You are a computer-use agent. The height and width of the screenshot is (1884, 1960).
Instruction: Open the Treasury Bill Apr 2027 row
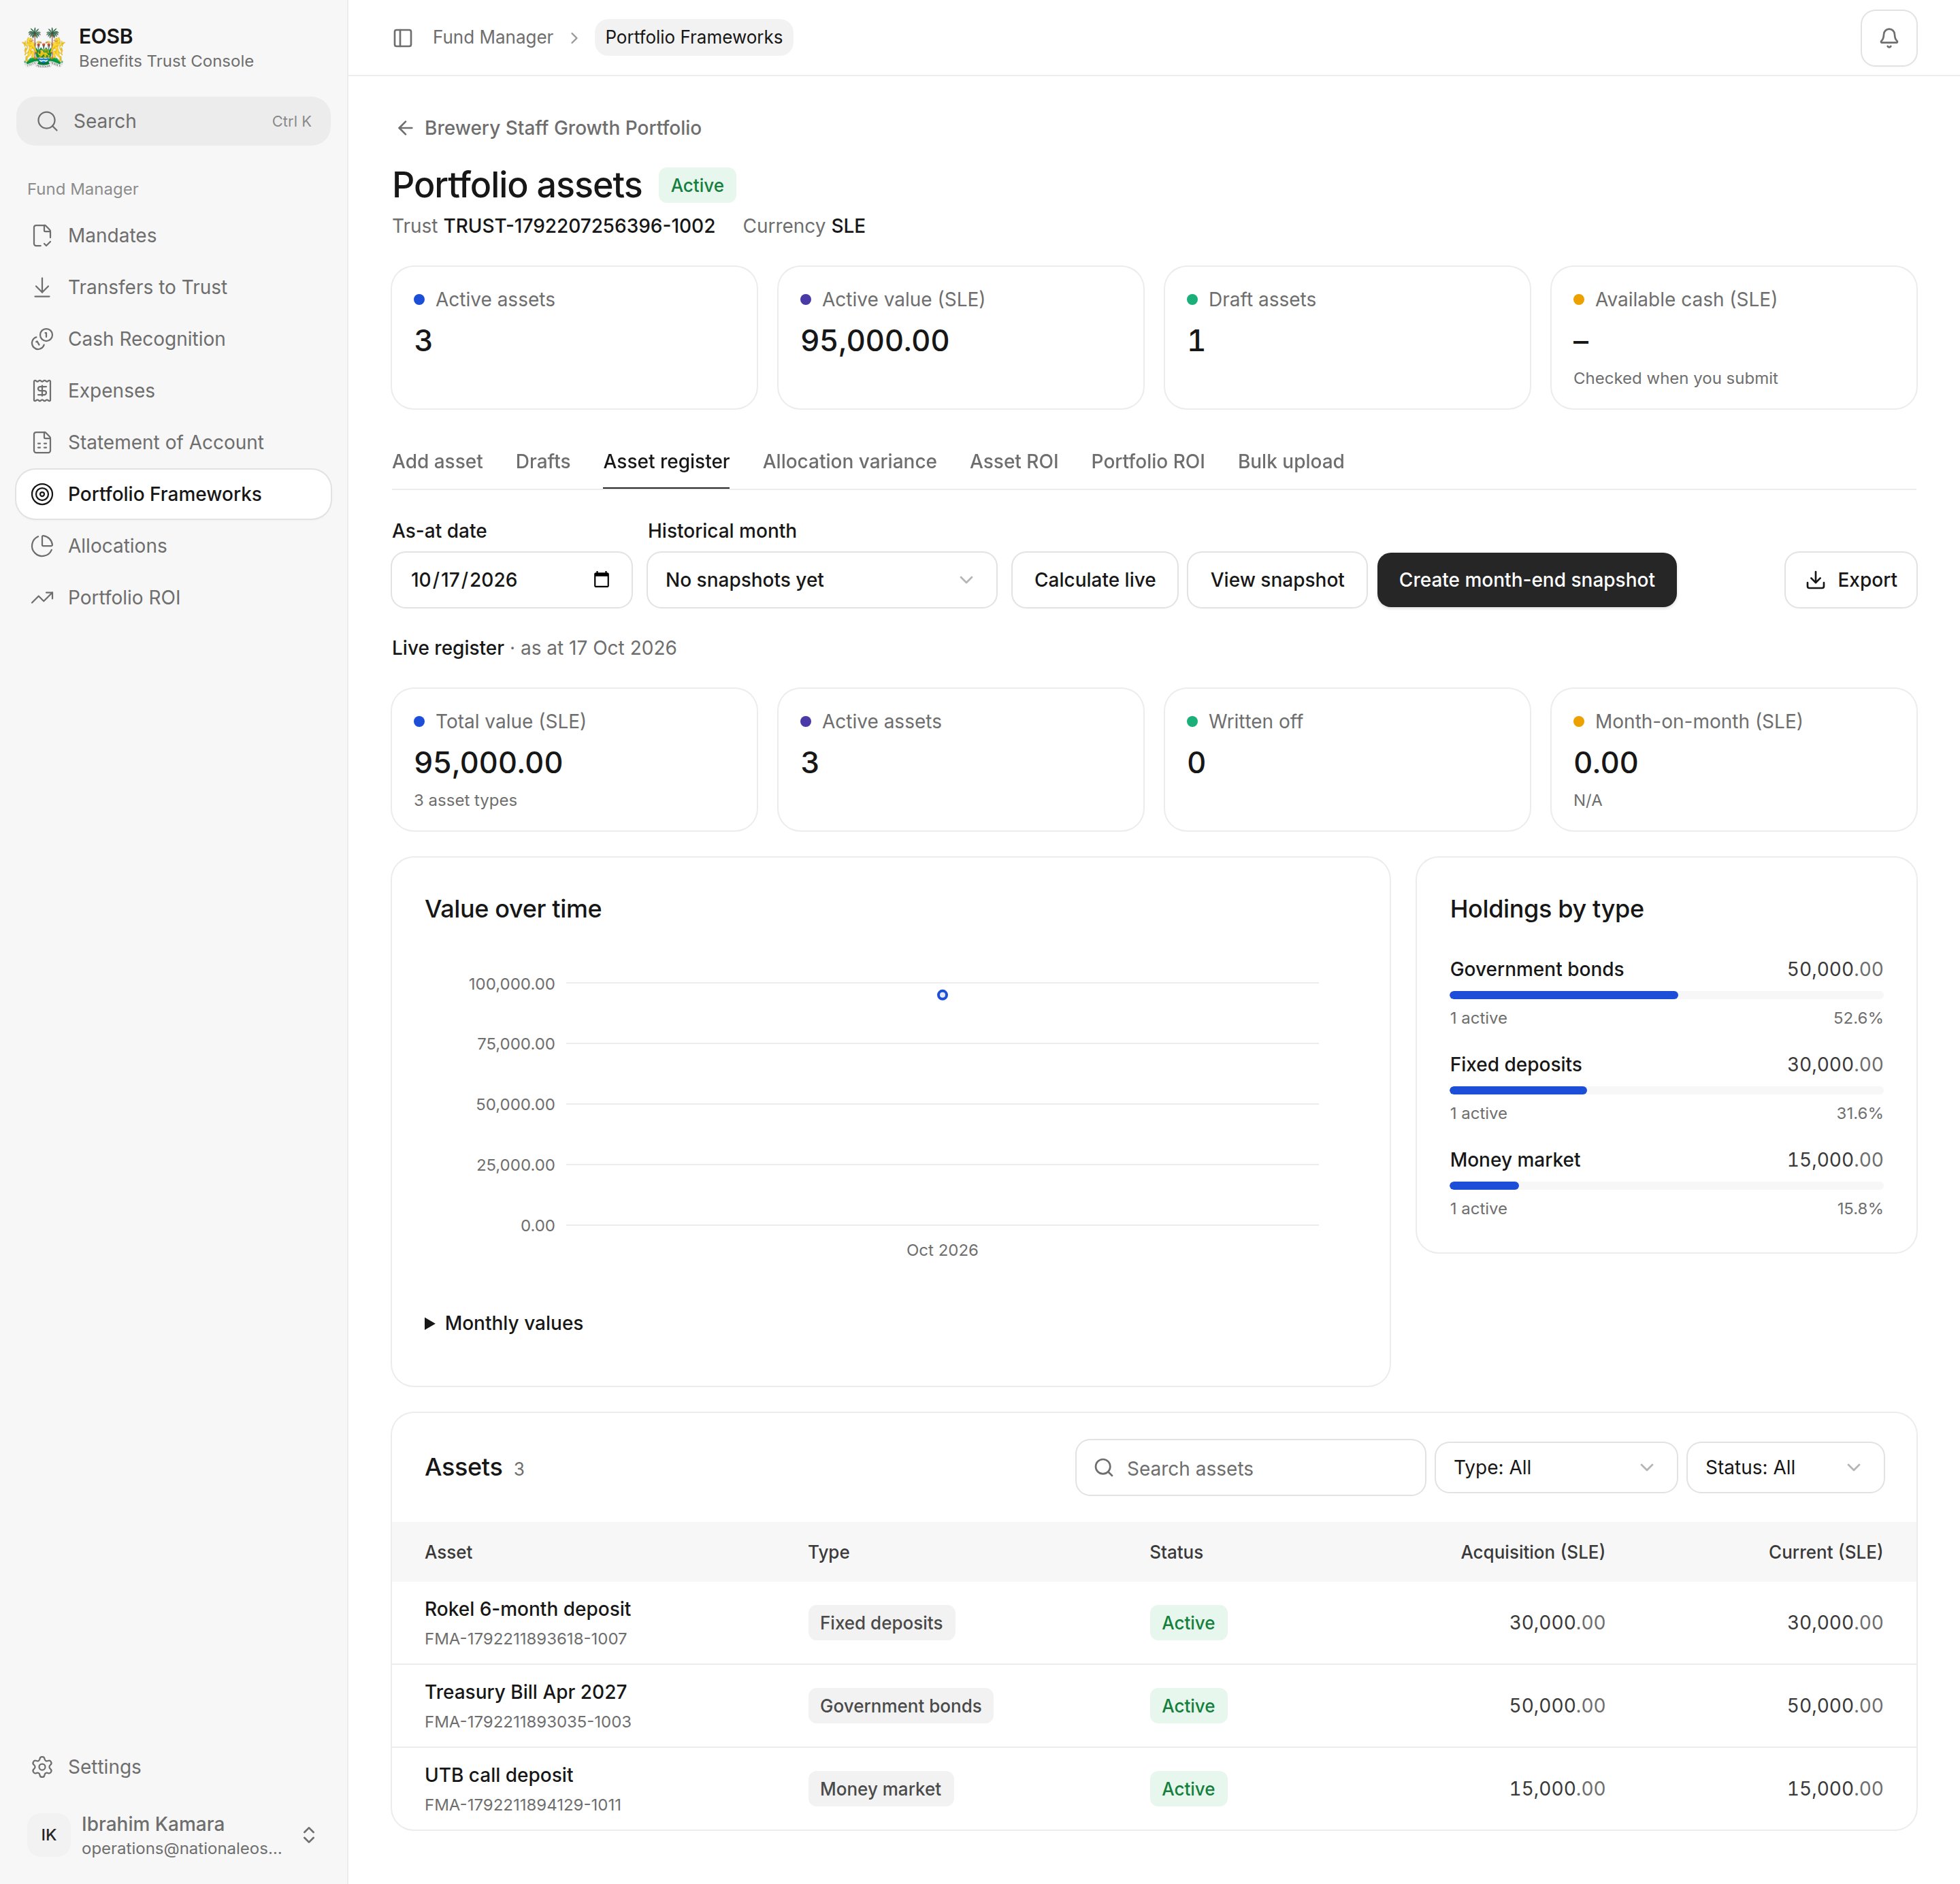point(1153,1706)
